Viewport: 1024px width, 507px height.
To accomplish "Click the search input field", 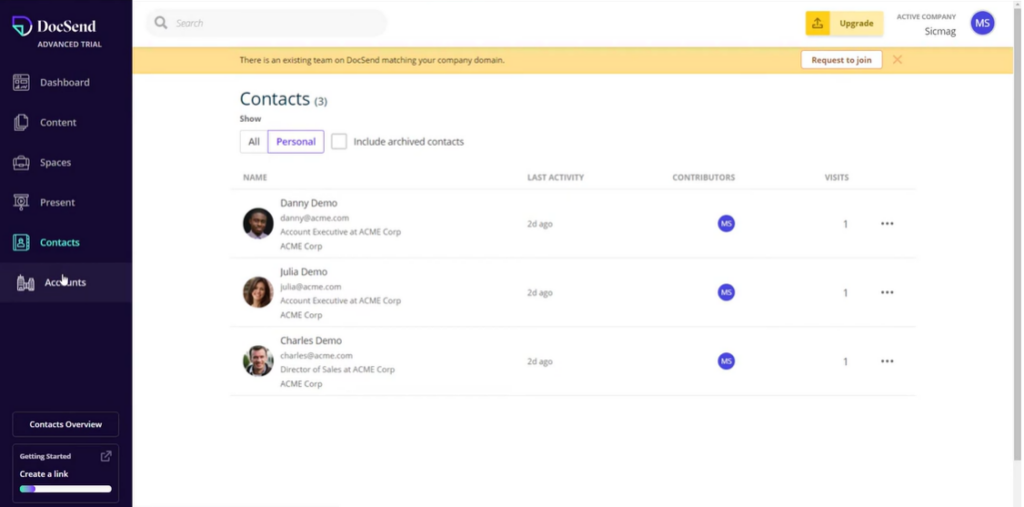I will click(266, 23).
